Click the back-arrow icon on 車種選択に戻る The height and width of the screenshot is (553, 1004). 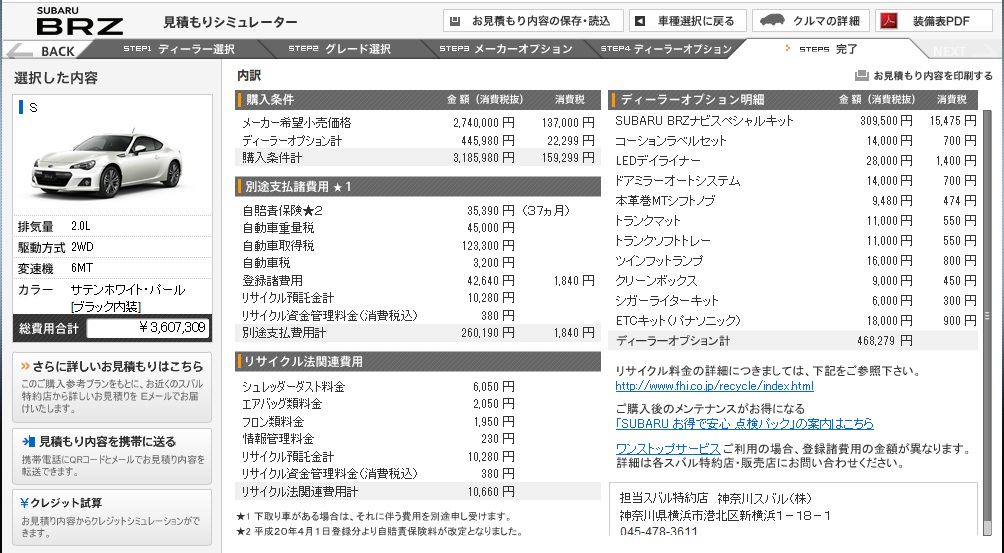point(640,21)
